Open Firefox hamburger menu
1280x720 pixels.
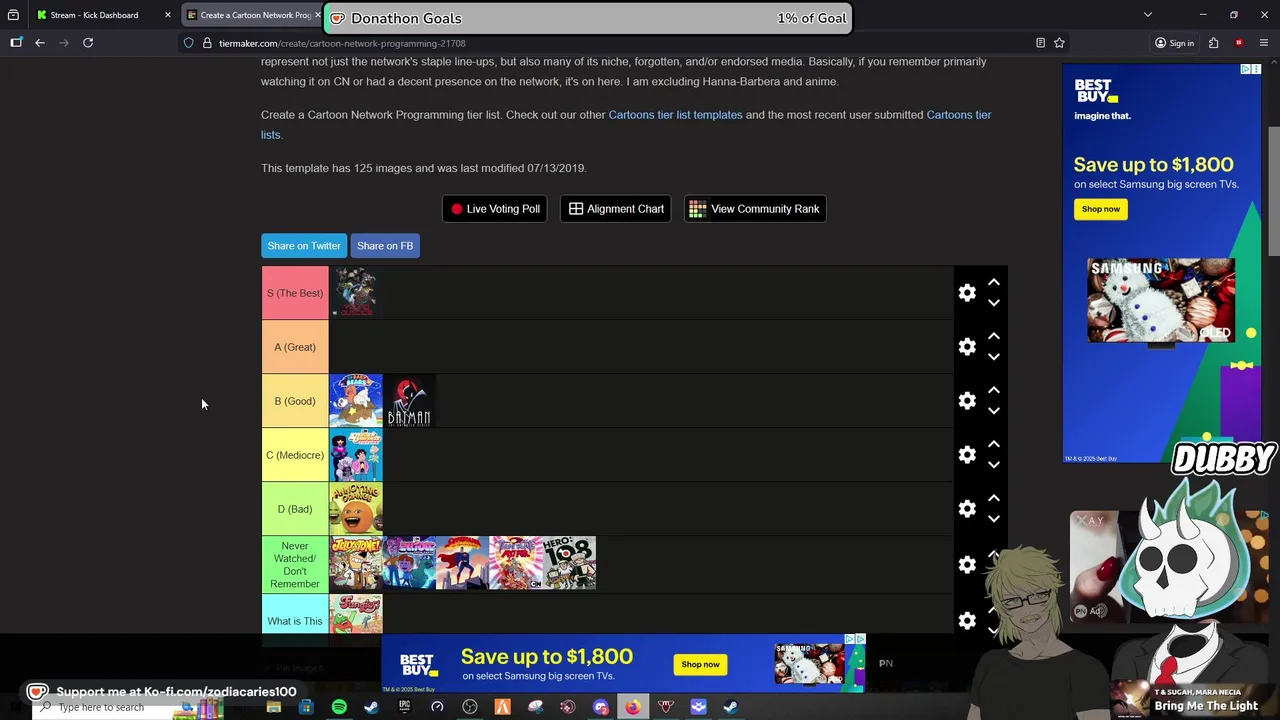coord(1264,43)
